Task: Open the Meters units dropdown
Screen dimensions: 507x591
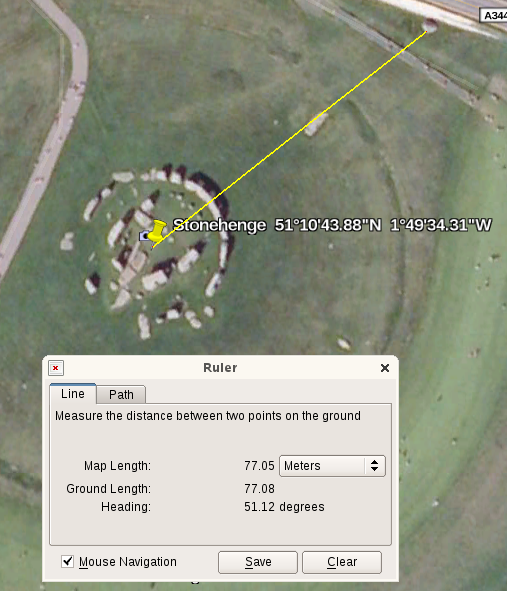Action: click(x=332, y=466)
